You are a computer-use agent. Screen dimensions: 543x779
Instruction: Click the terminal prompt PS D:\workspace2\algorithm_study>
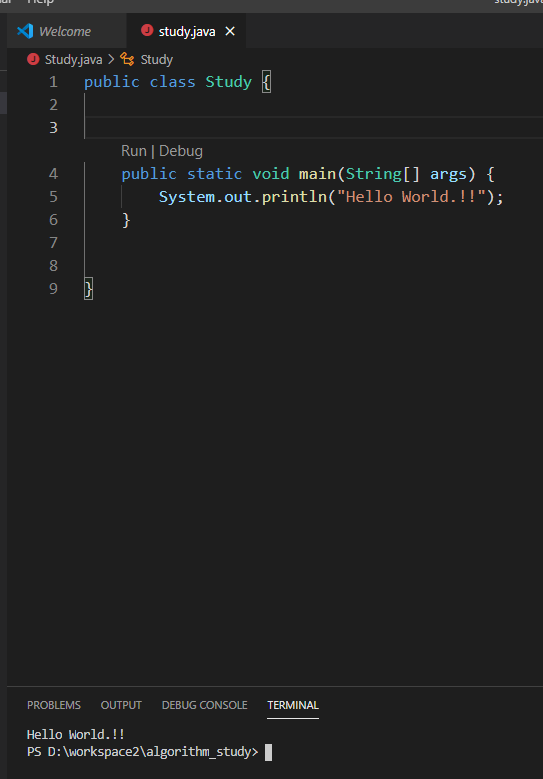(x=143, y=752)
